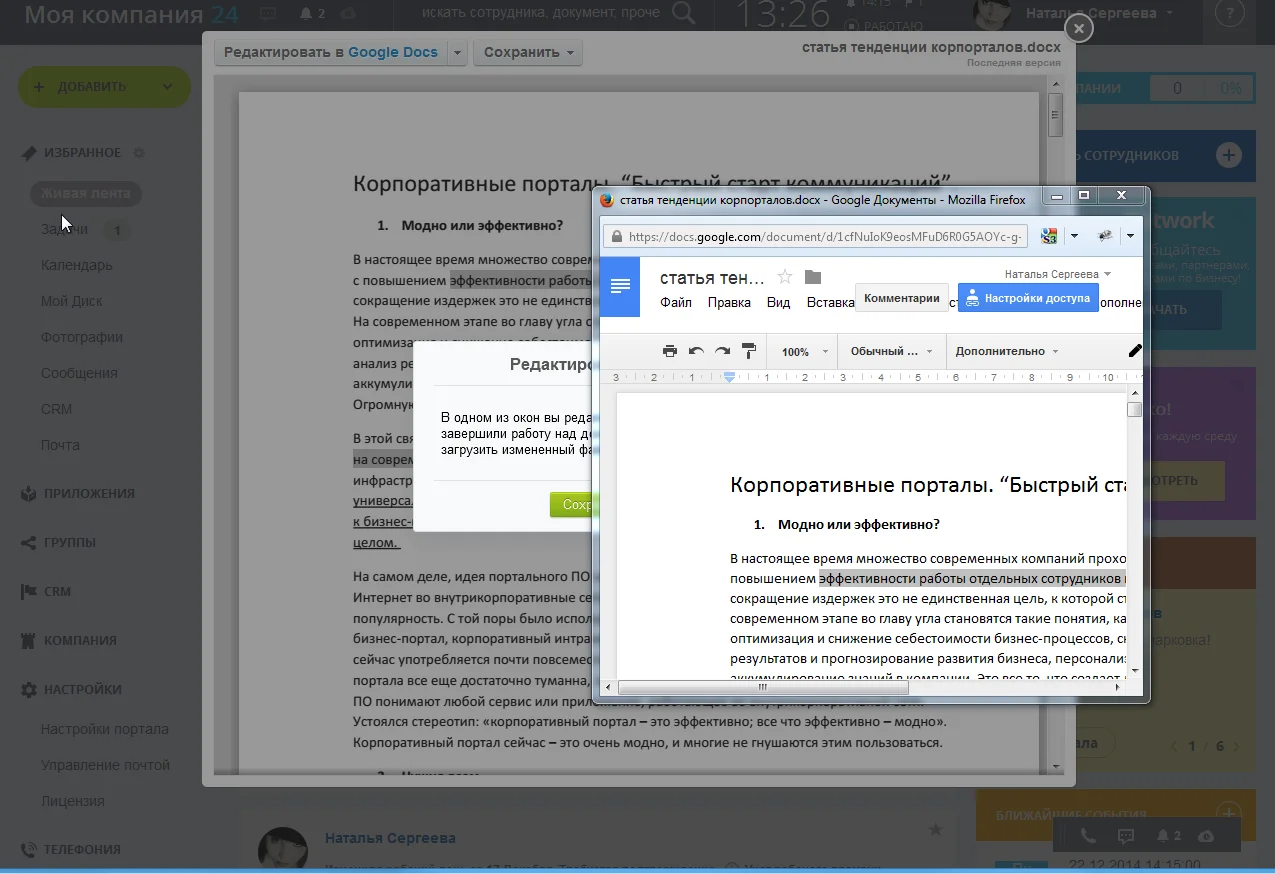Open the notifications bell in portal header
Screen dimensions: 1275x874
[x=308, y=14]
